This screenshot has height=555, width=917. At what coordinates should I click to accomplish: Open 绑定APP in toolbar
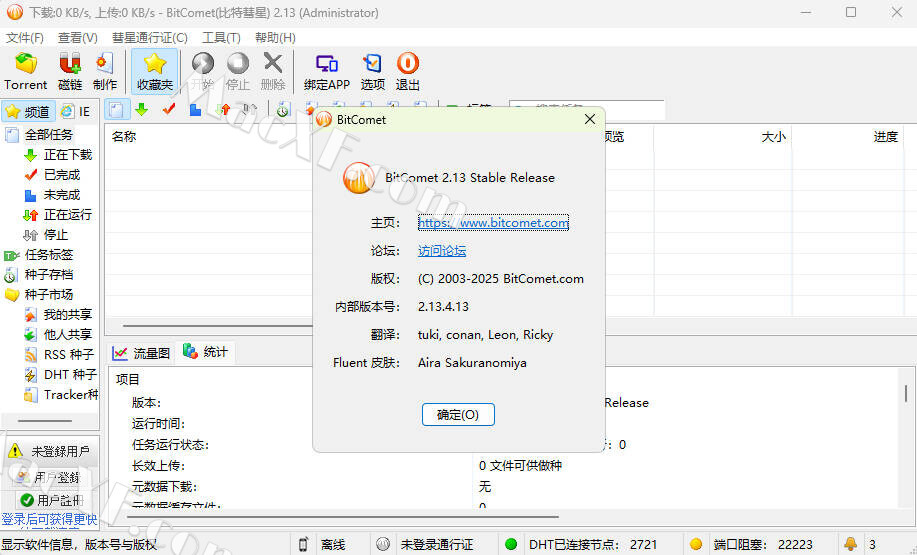pos(326,71)
